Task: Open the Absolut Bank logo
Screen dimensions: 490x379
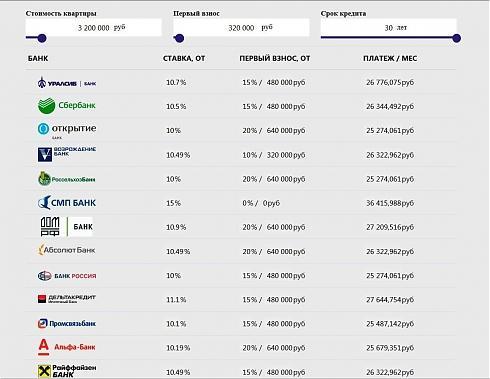Action: tap(67, 250)
